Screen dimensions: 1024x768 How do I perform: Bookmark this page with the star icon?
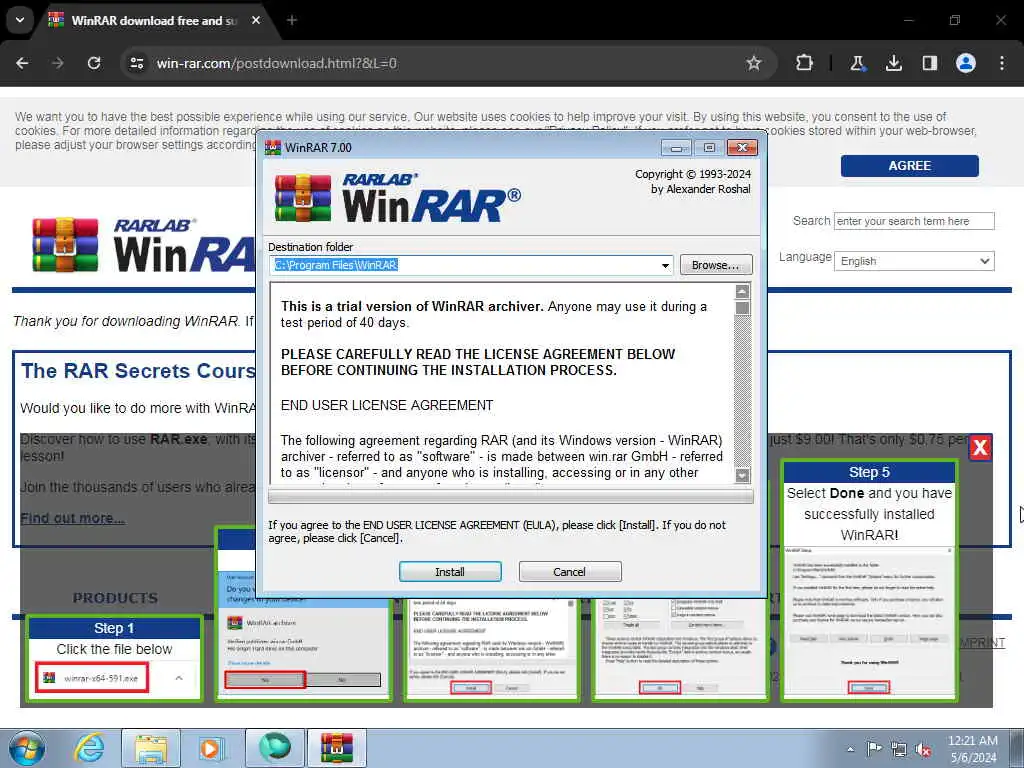point(754,63)
